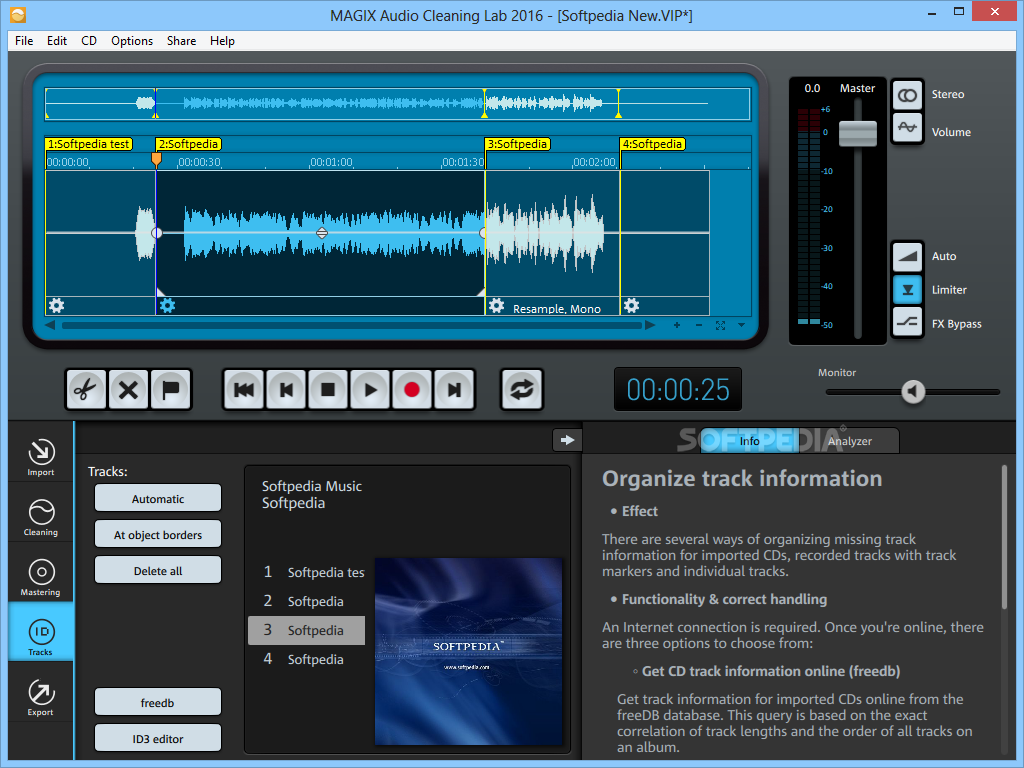1024x768 pixels.
Task: Skip to next track marker
Action: click(x=454, y=390)
